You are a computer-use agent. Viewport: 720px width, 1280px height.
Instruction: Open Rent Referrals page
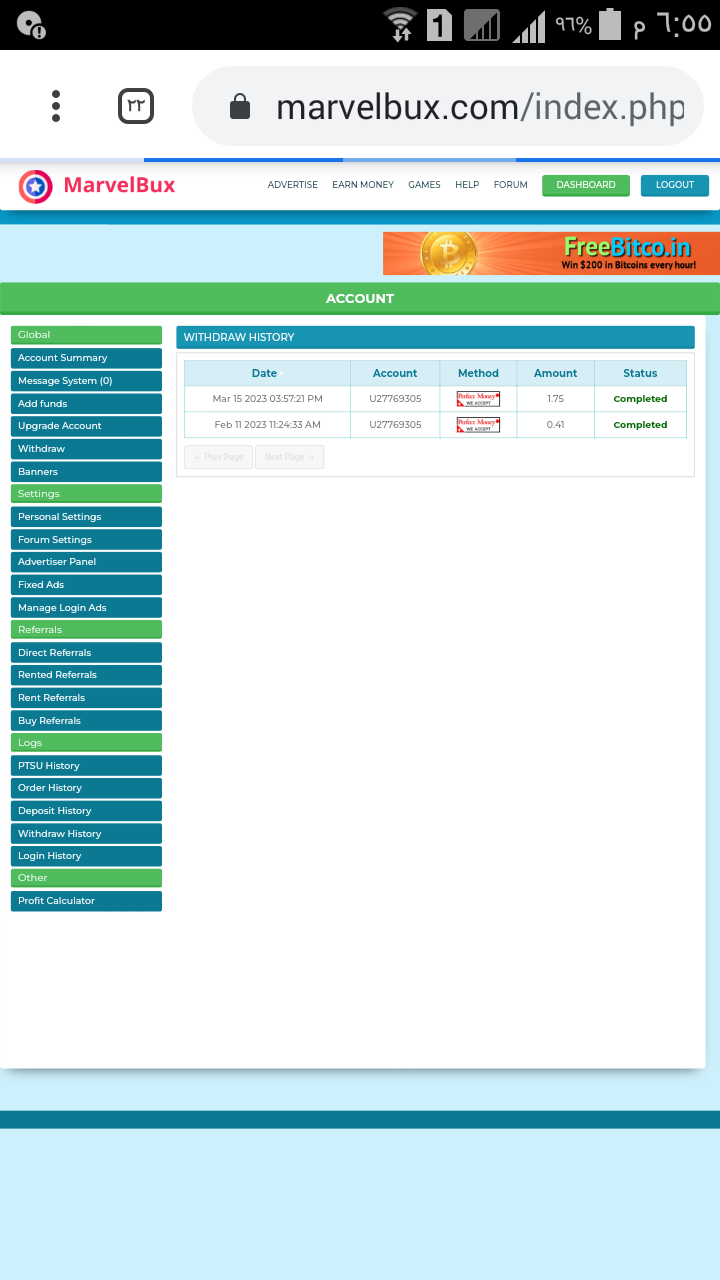[x=86, y=698]
